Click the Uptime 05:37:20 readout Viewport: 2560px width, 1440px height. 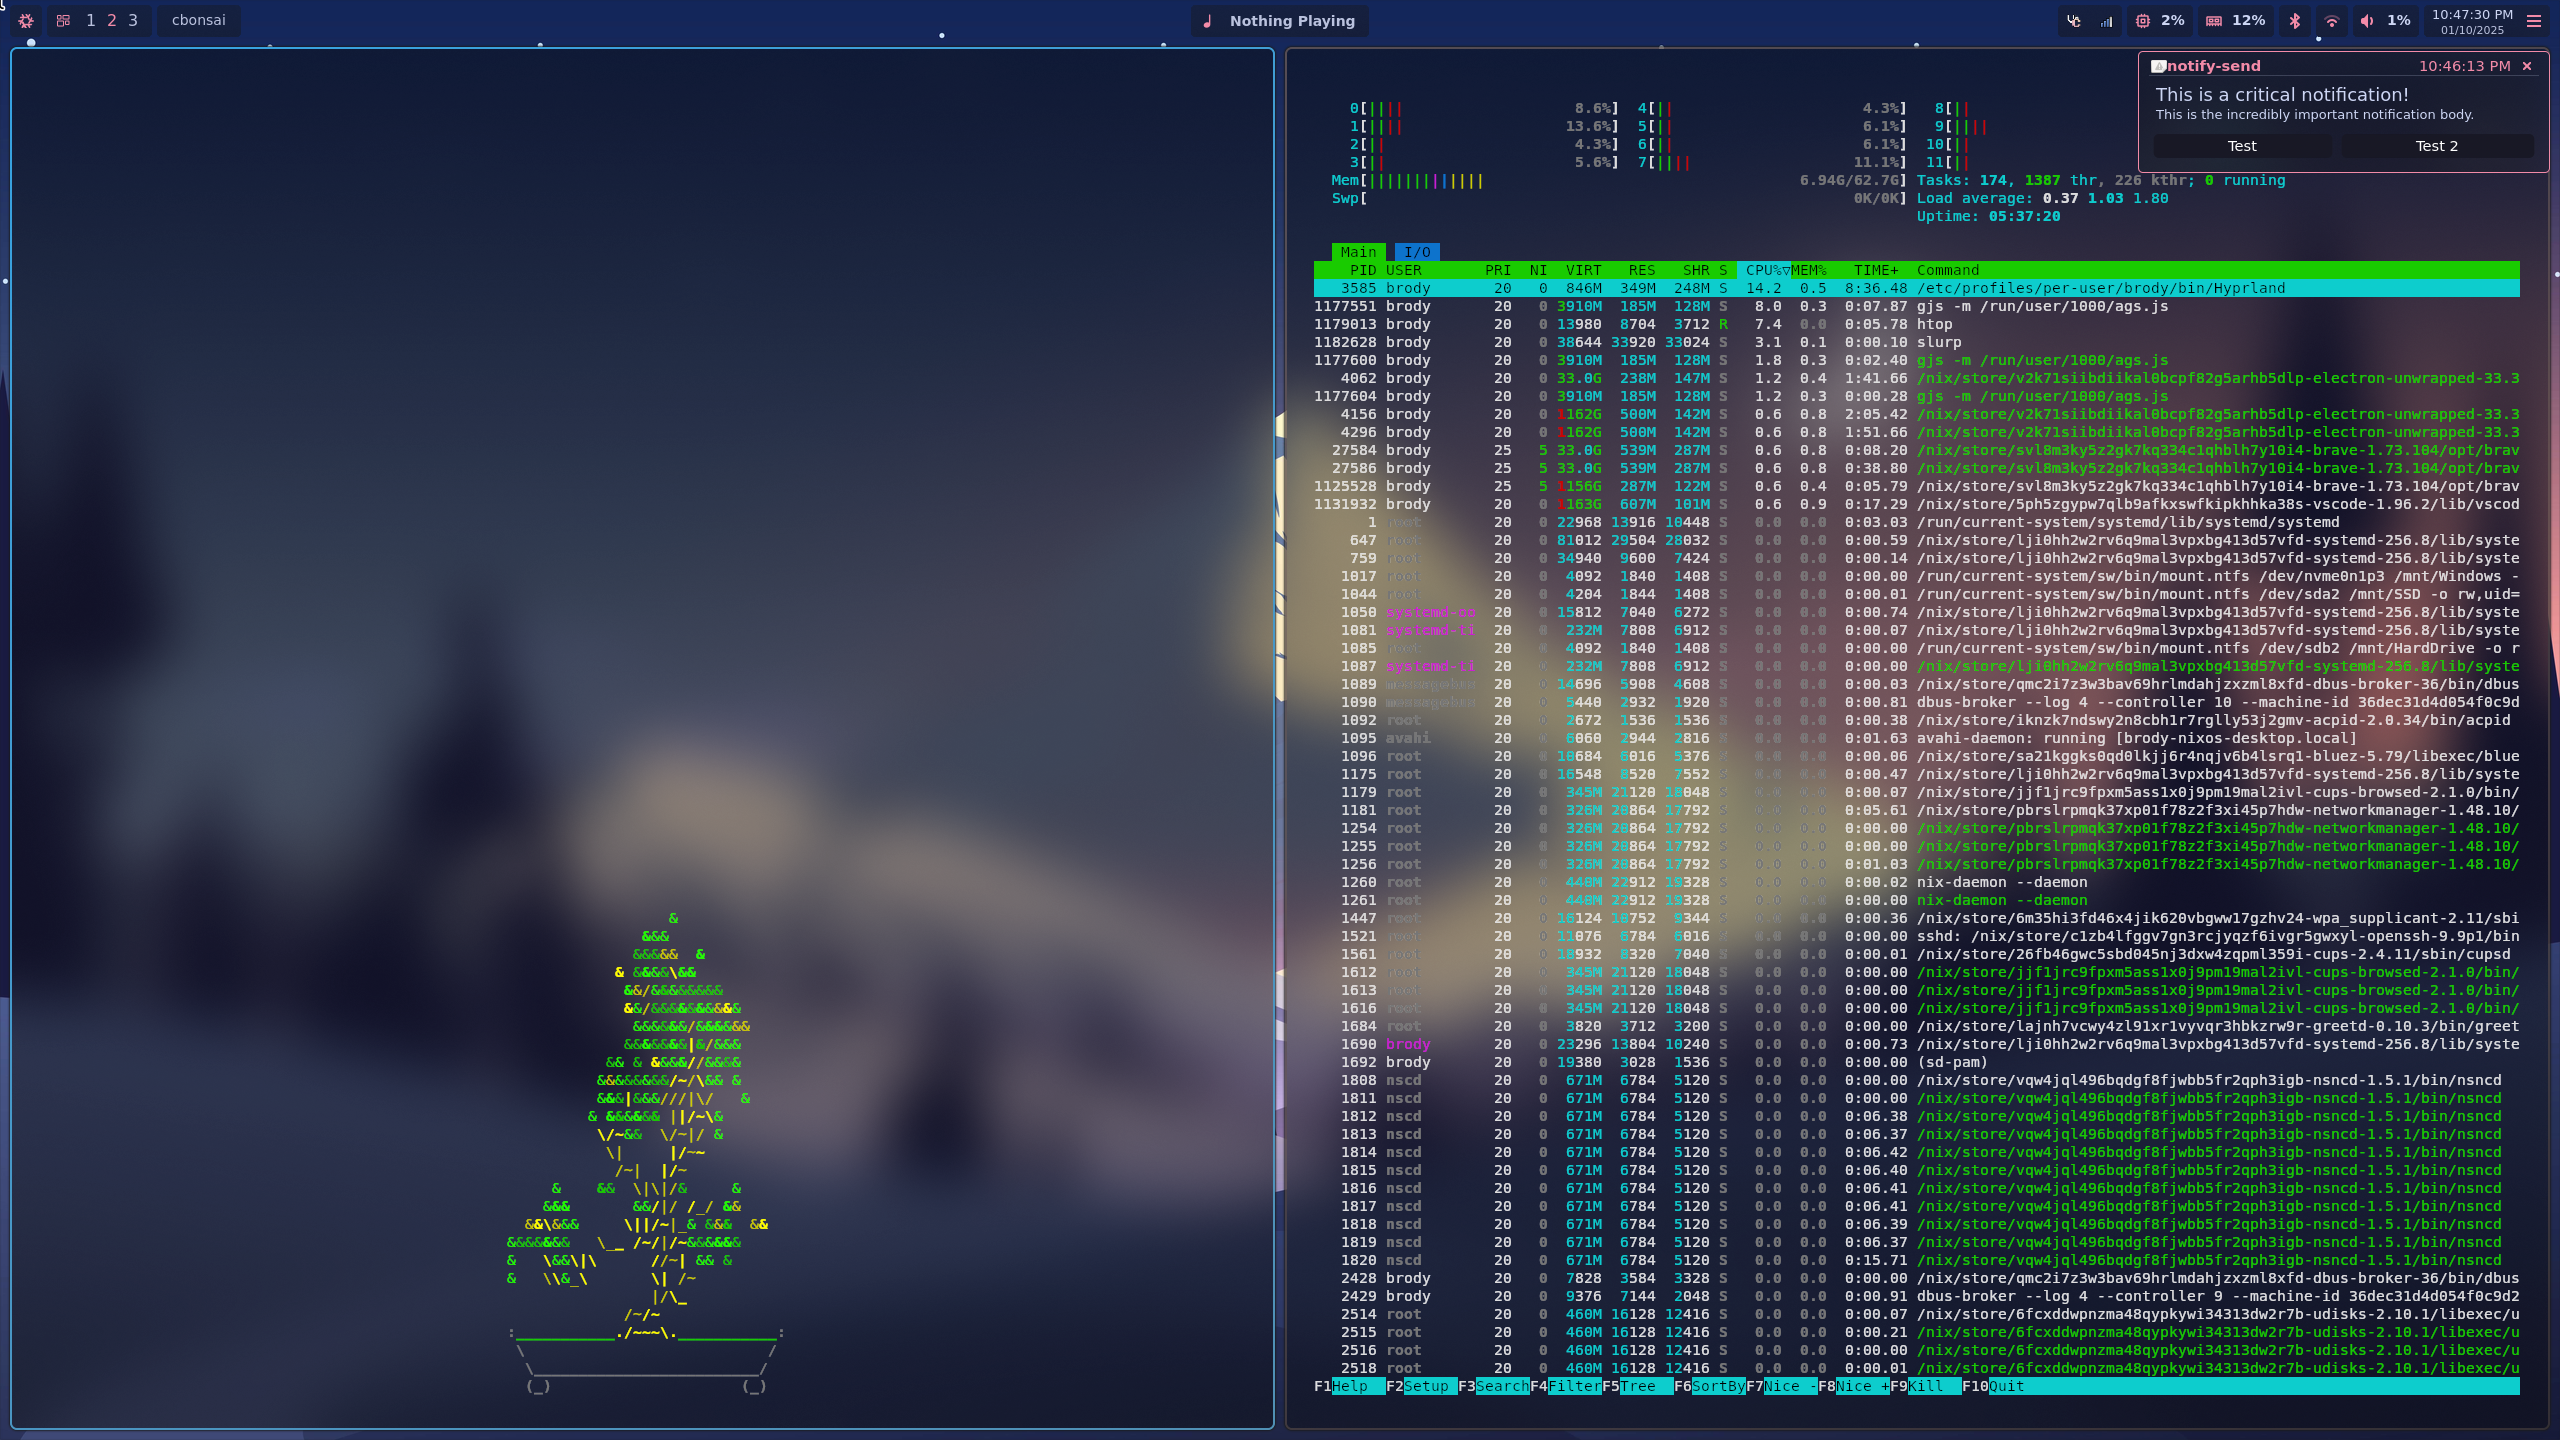pyautogui.click(x=1988, y=216)
